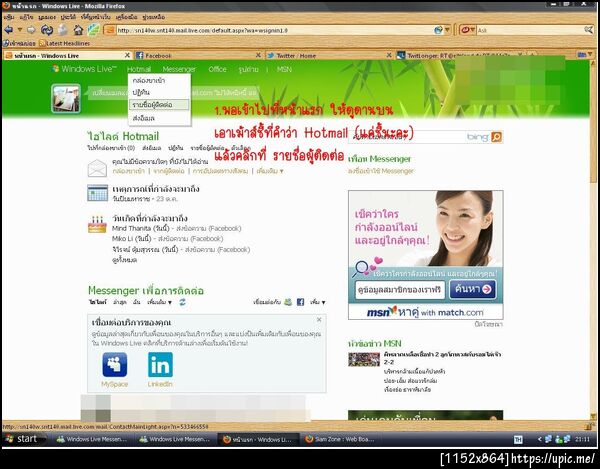Go to browser Home page icon
Screen dimensions: 600x469
(78, 30)
